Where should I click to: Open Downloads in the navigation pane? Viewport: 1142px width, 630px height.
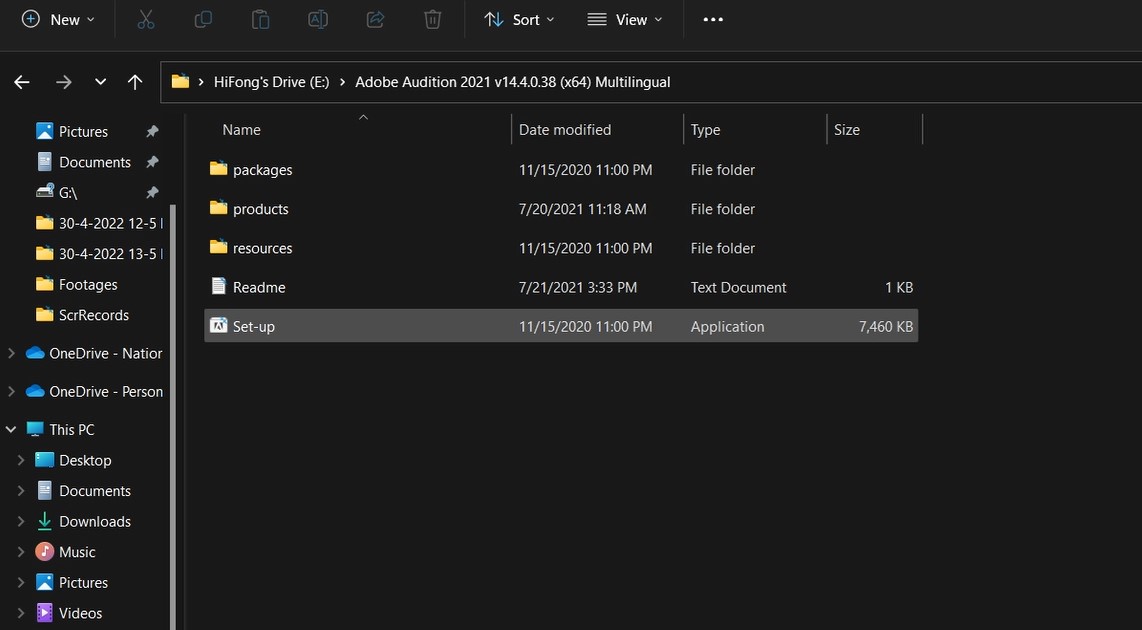(x=95, y=522)
